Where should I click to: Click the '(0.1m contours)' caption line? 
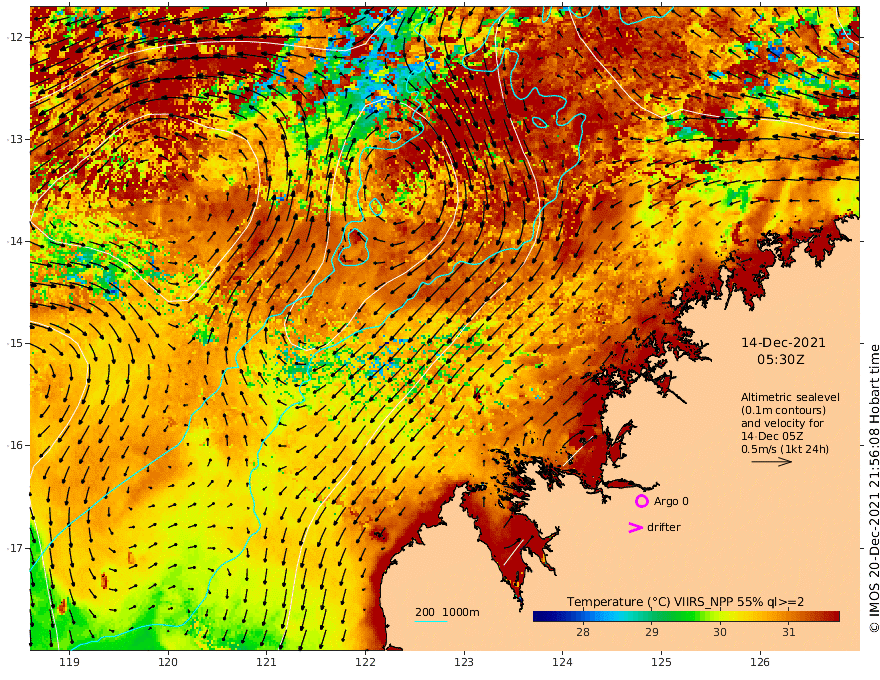(x=783, y=410)
